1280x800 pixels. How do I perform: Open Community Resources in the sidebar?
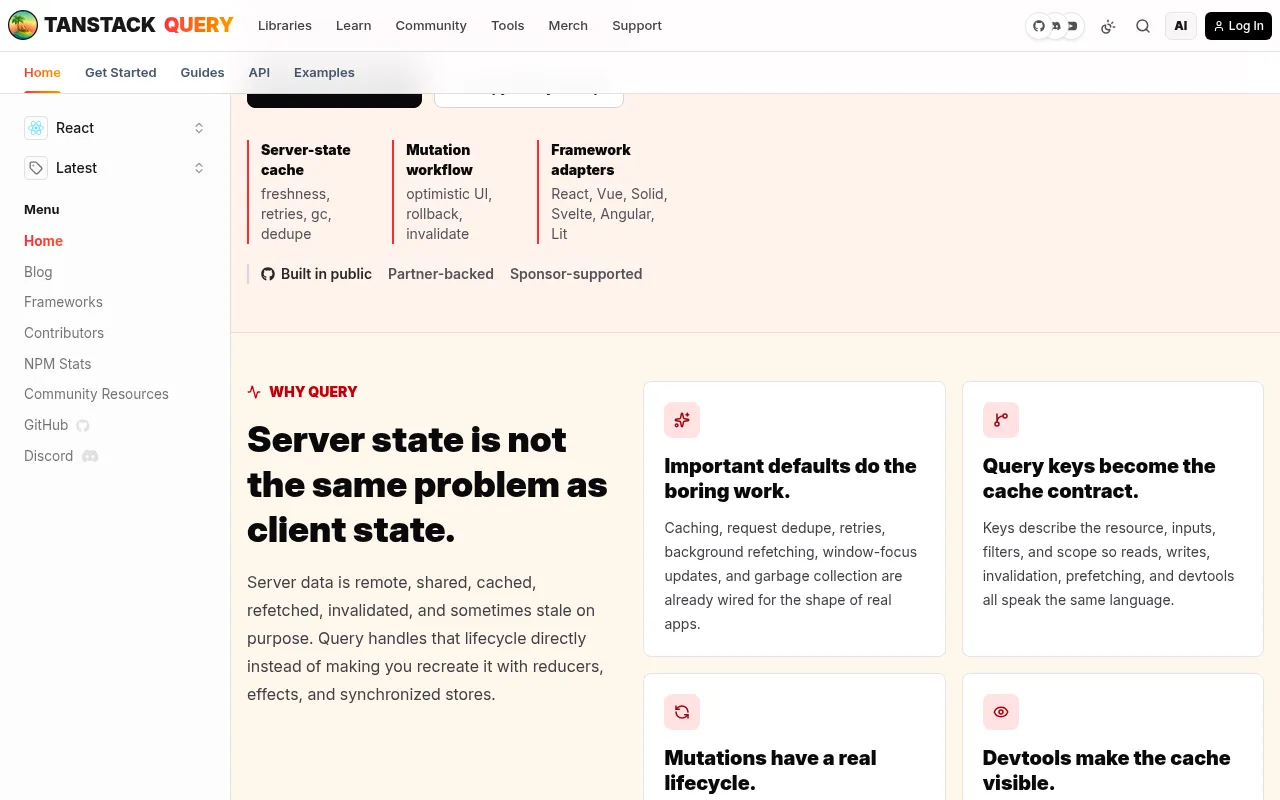(96, 394)
